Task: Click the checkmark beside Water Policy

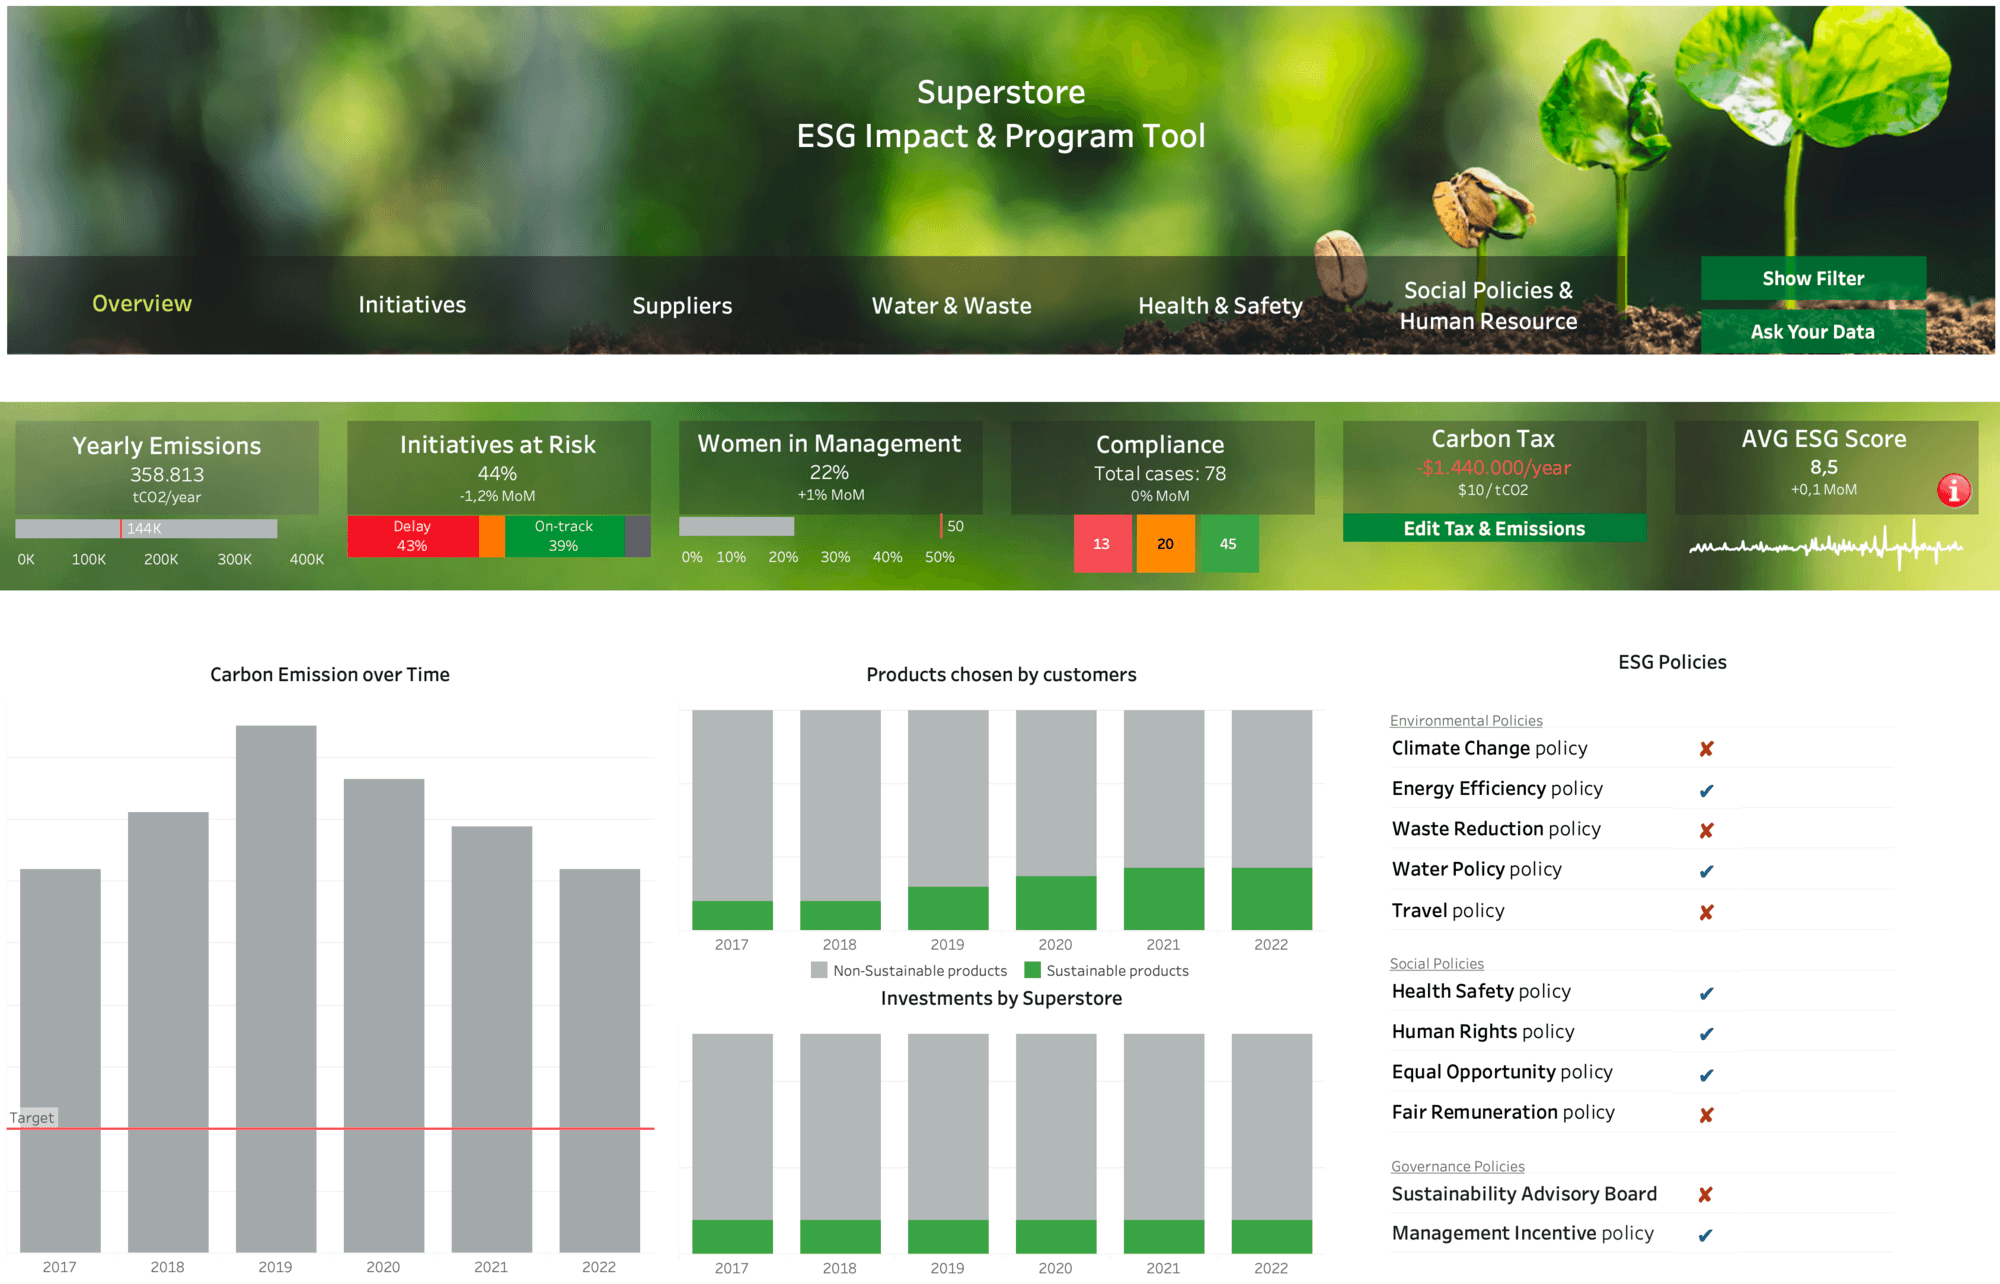Action: pyautogui.click(x=1708, y=871)
